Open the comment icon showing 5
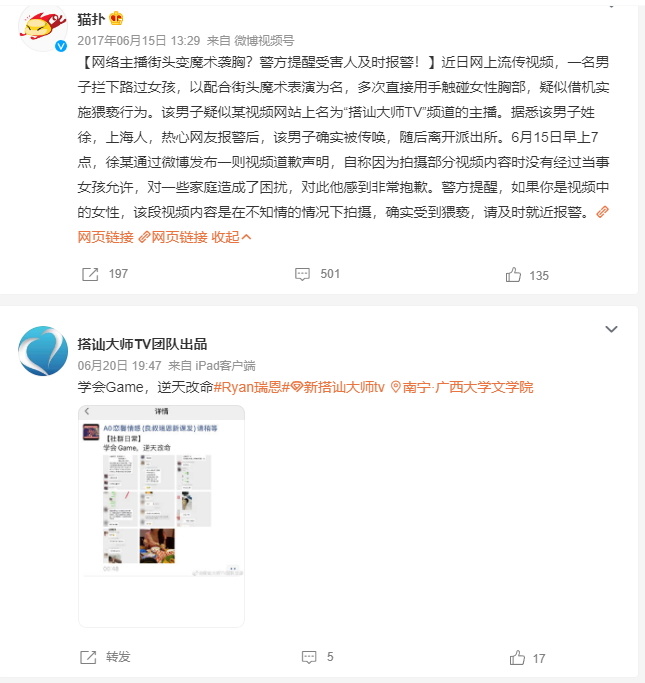Screen dimensions: 645x683 (x=309, y=657)
